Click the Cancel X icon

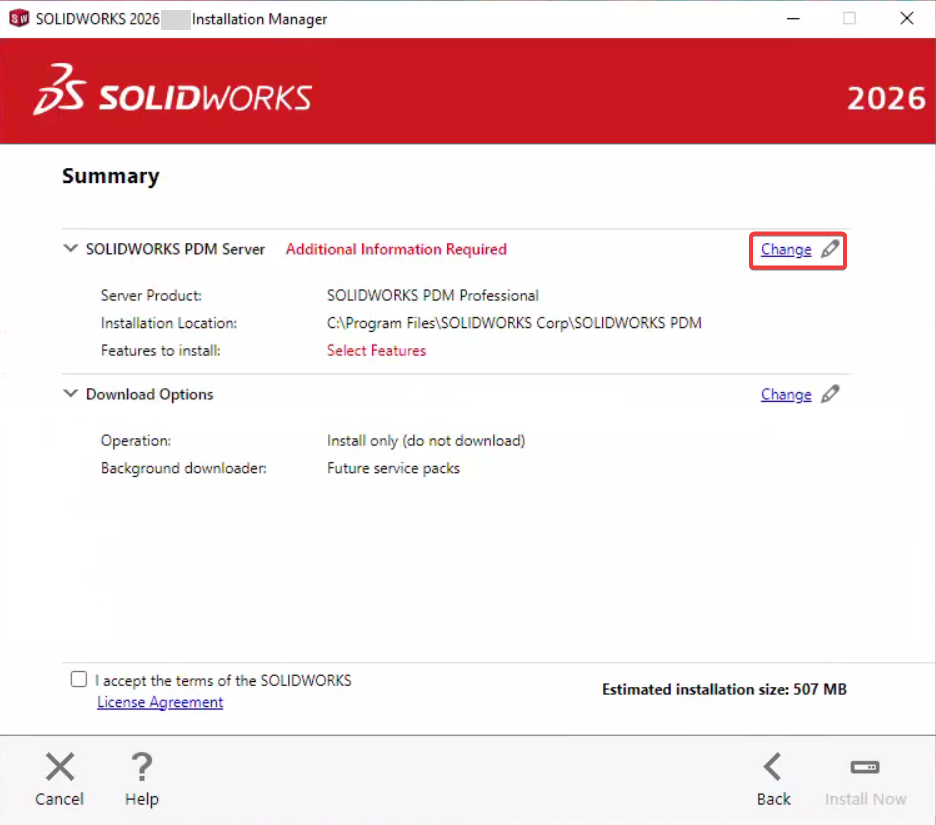(59, 766)
